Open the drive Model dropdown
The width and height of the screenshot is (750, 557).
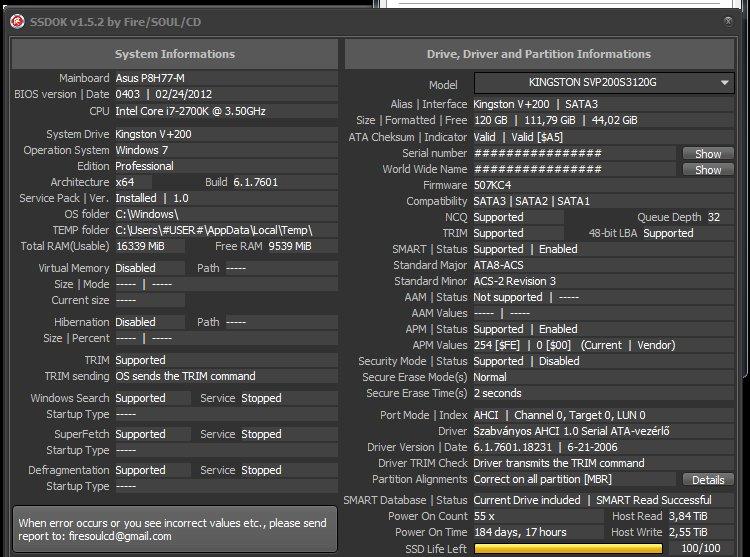click(604, 83)
